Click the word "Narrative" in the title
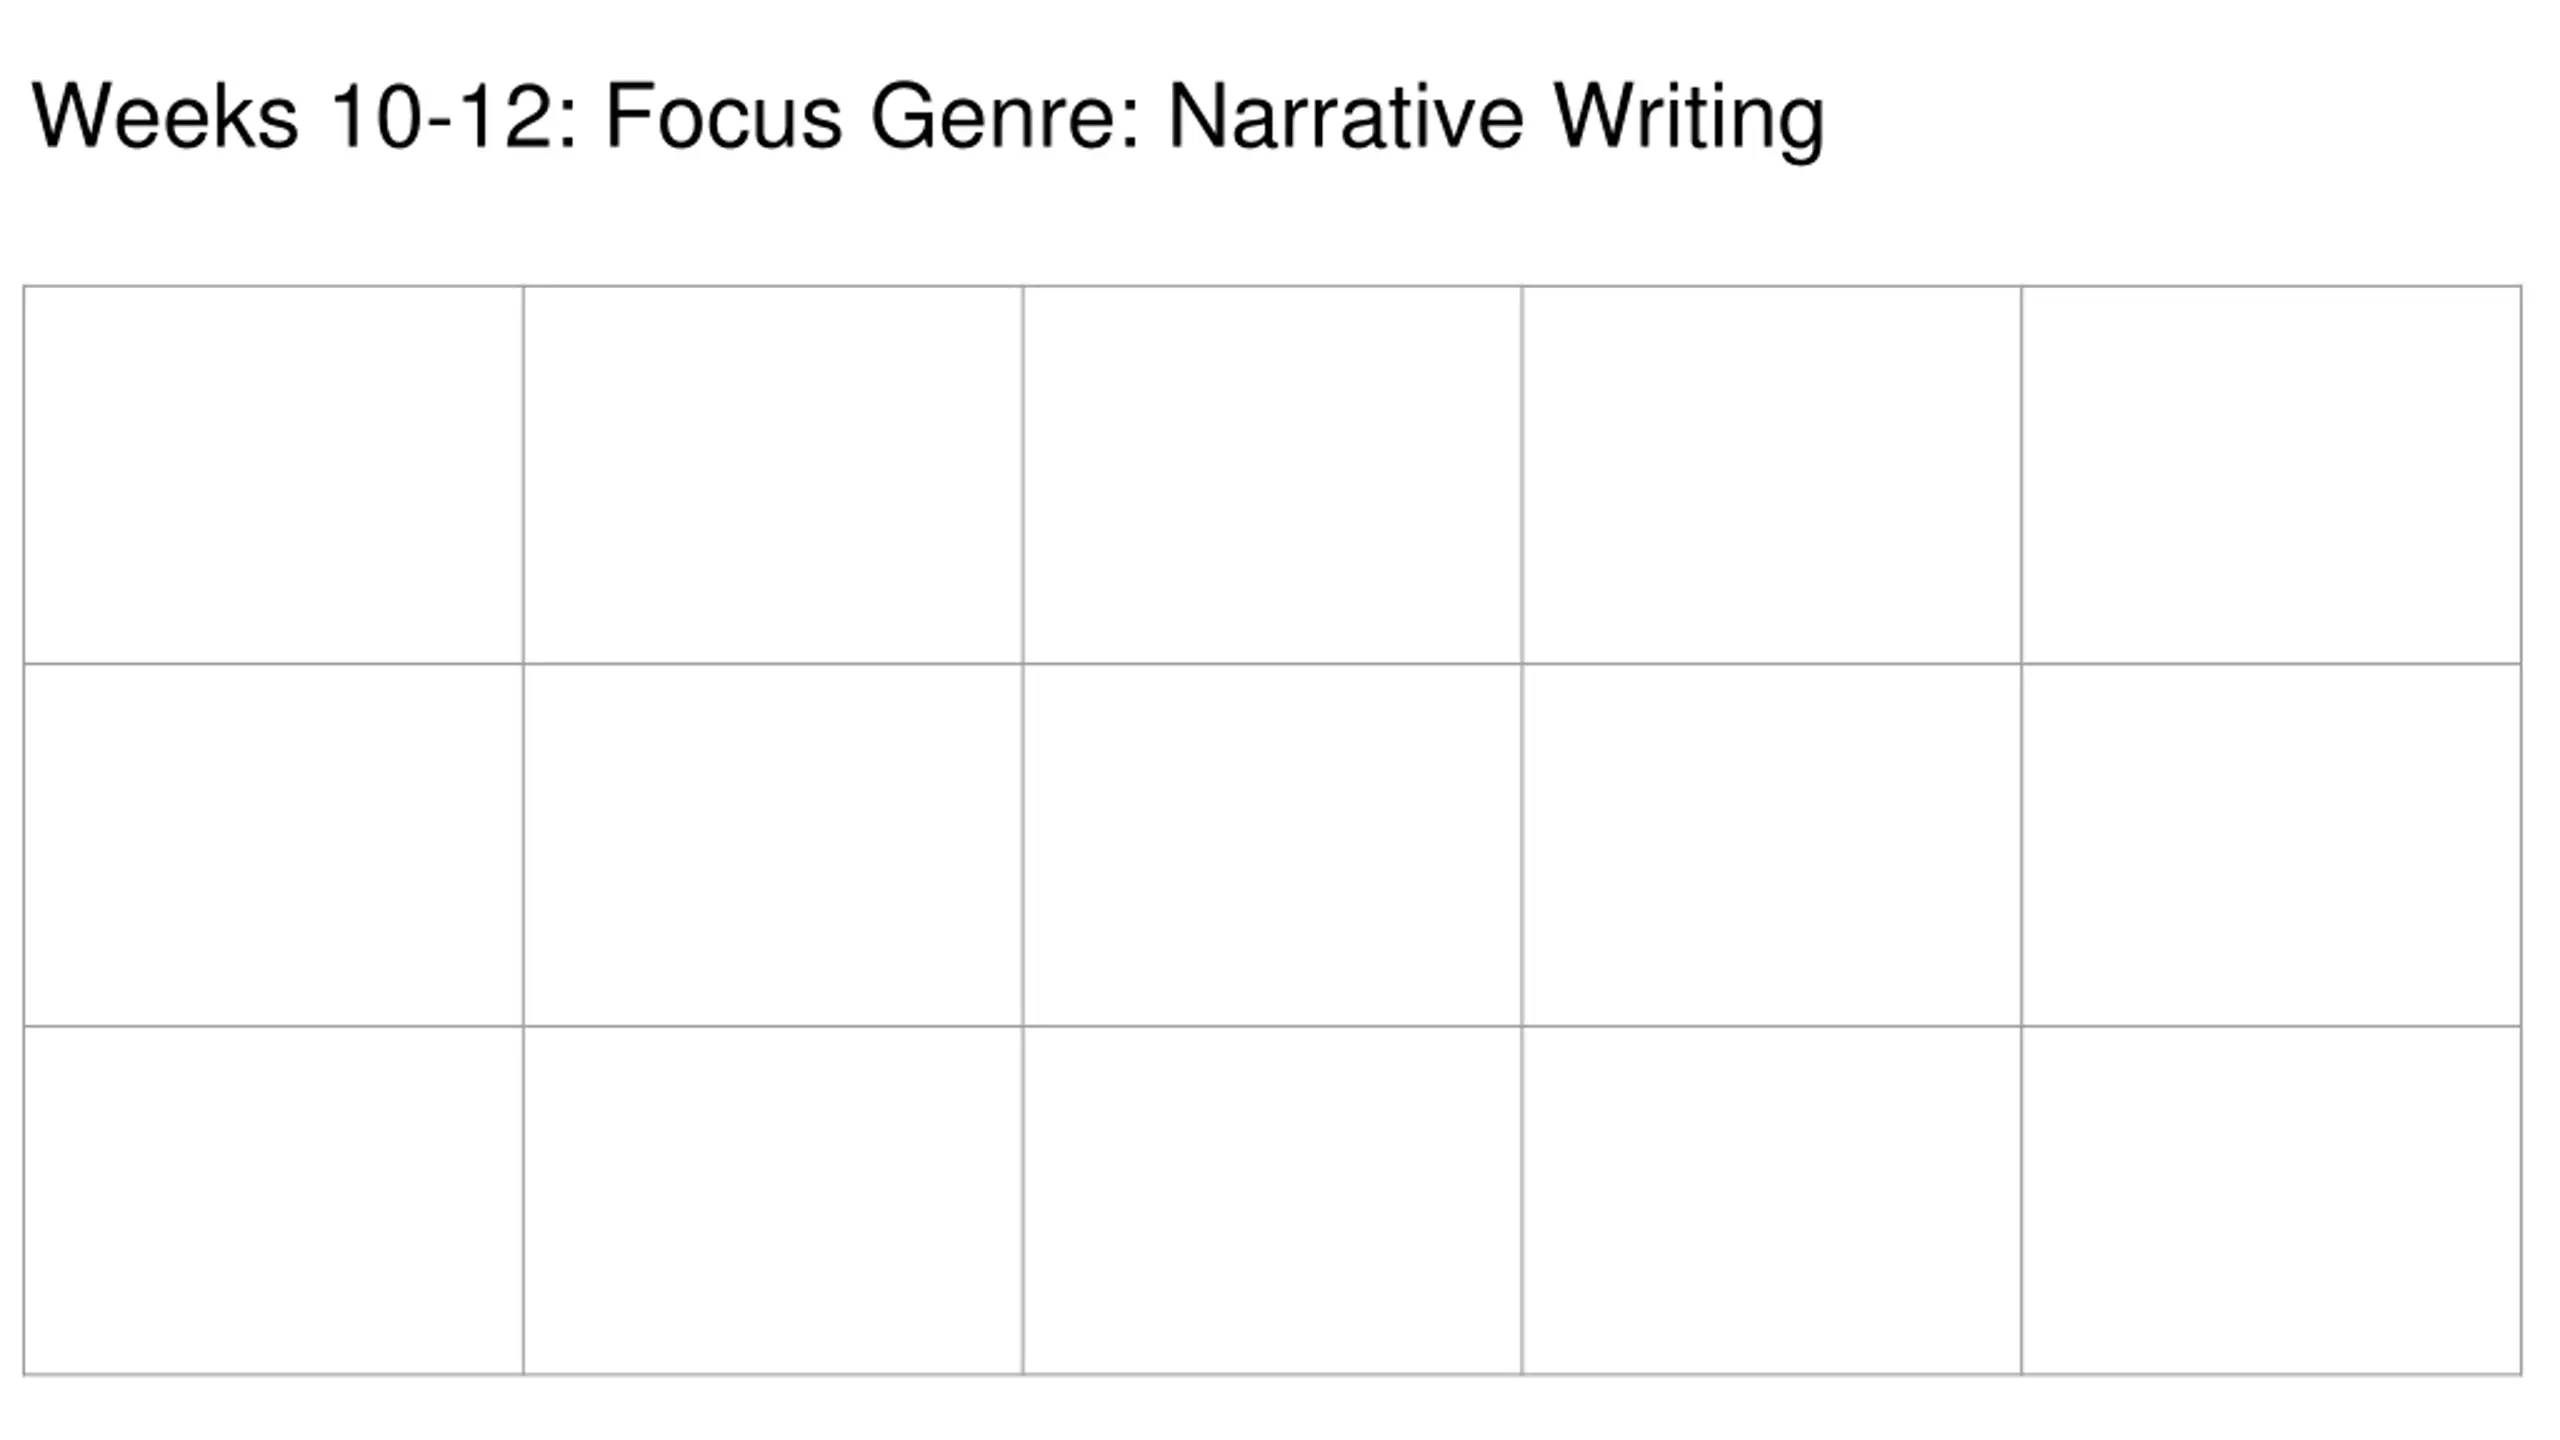Image resolution: width=2560 pixels, height=1440 pixels. point(1345,116)
